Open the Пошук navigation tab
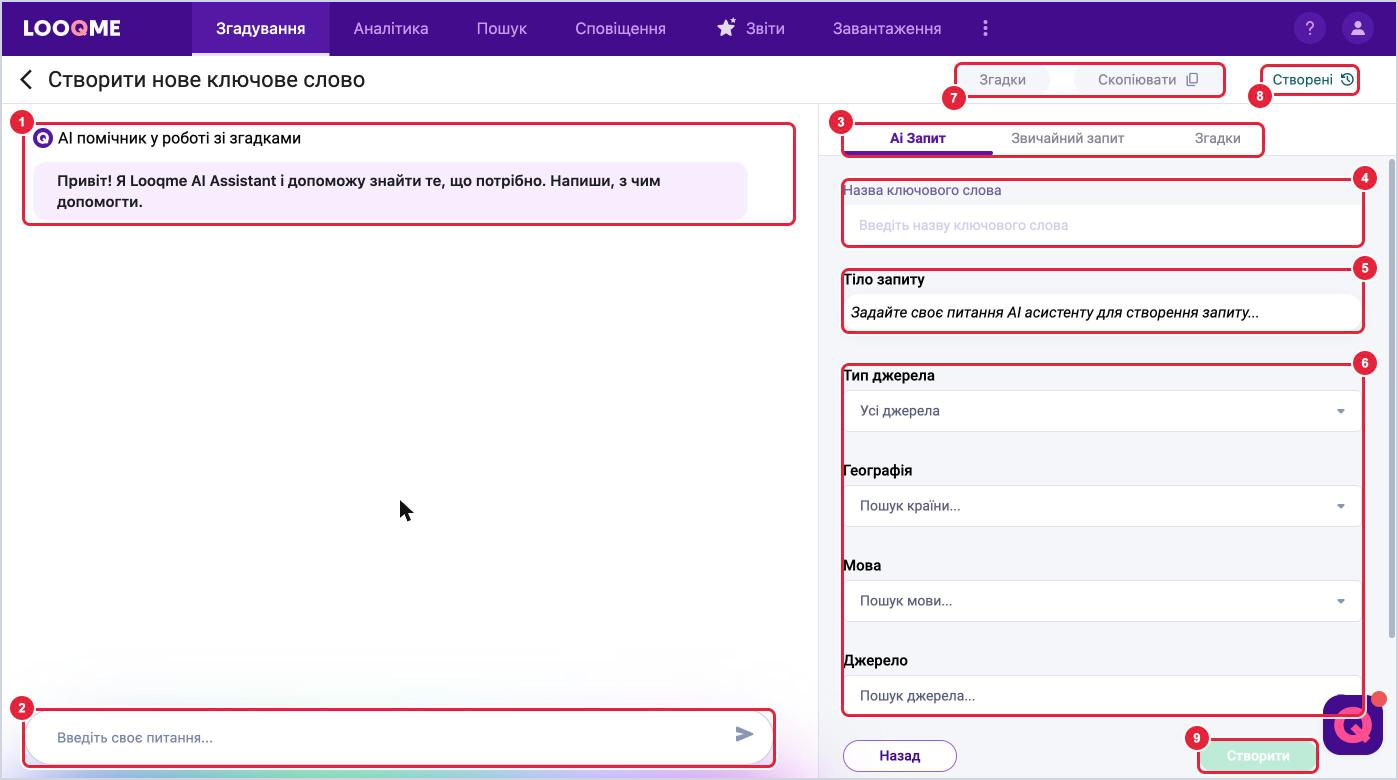Screen dimensions: 1398x780 click(x=502, y=28)
